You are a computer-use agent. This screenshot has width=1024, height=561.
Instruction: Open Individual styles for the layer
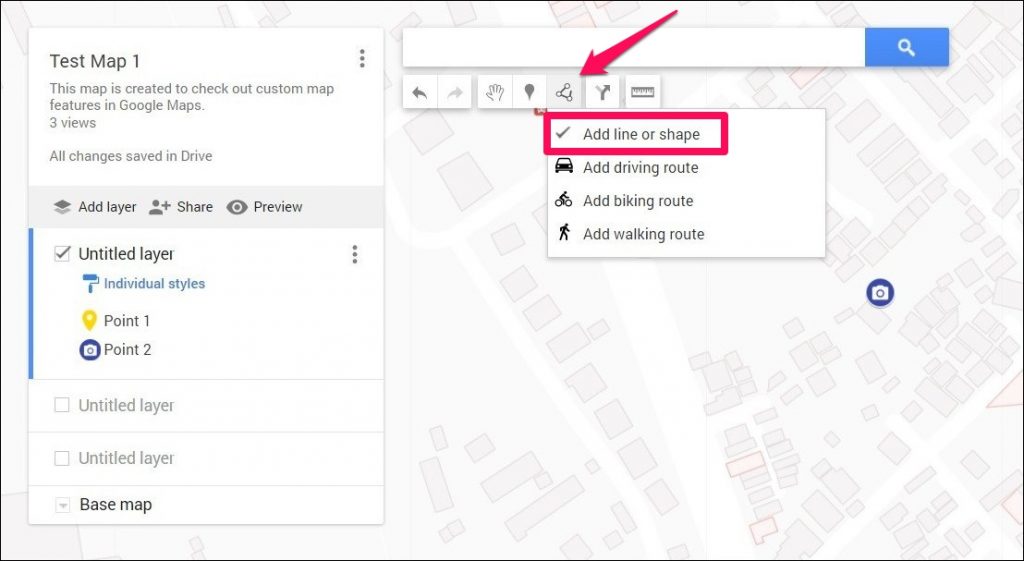[154, 283]
